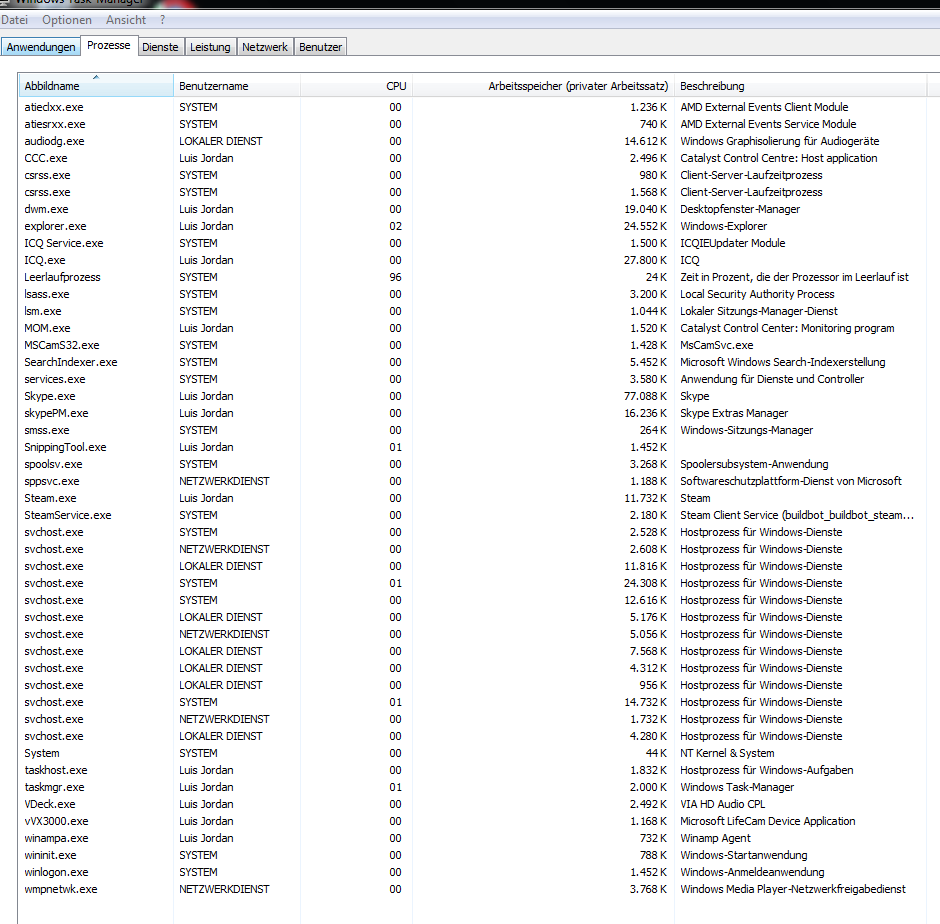Select the MSCamS32.exe process row

tap(472, 345)
